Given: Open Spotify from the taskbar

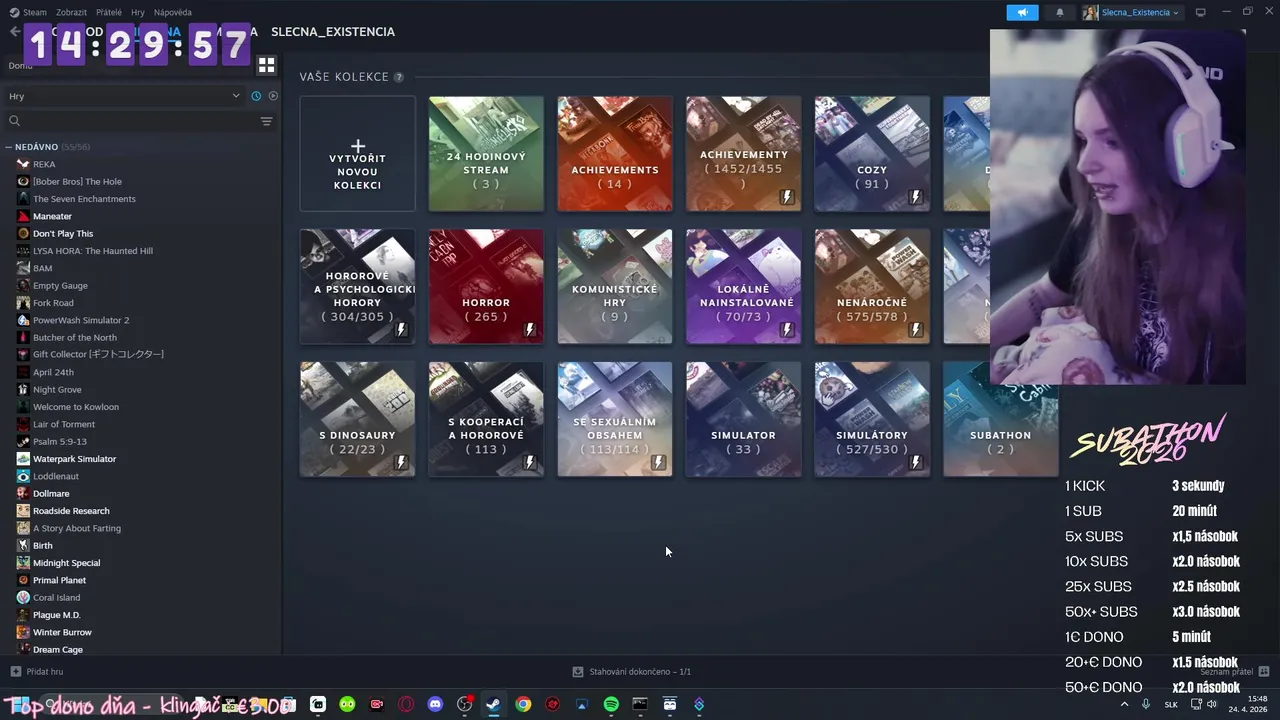Looking at the screenshot, I should [611, 704].
